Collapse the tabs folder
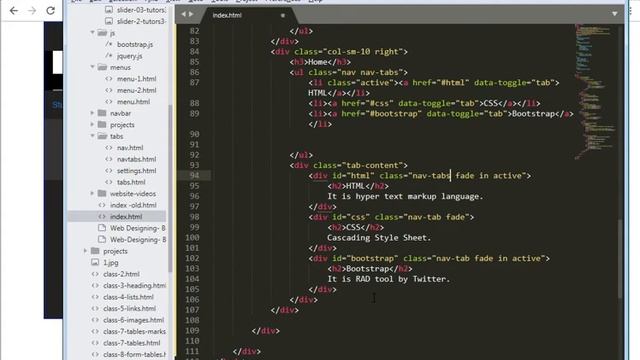 [92, 136]
